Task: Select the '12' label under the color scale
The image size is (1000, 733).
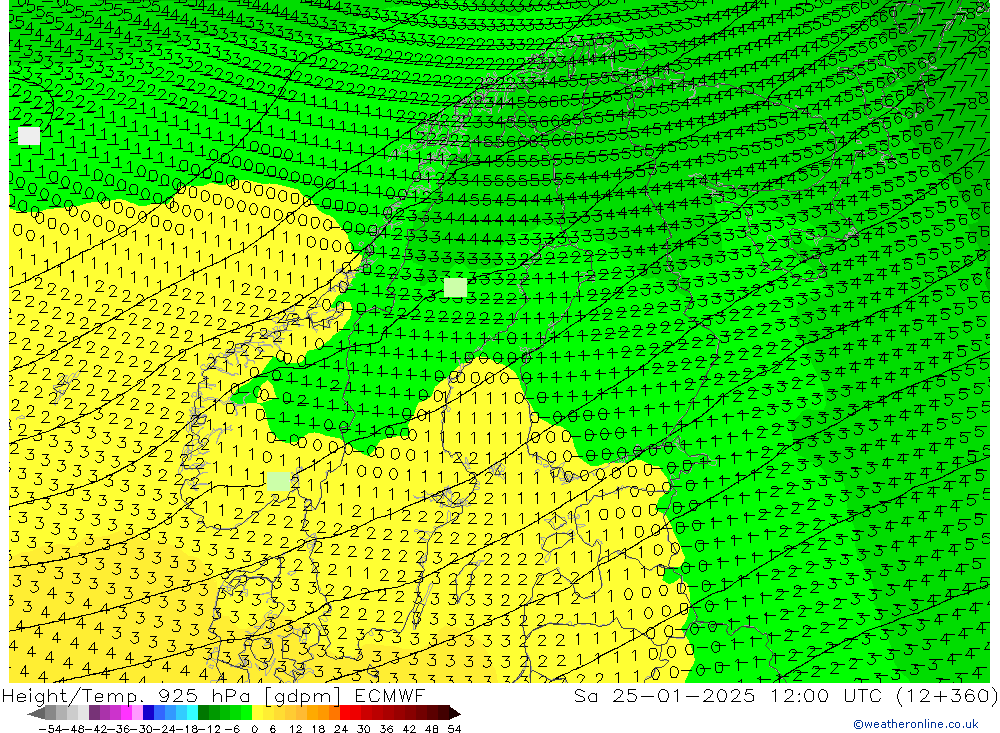Action: (x=295, y=729)
